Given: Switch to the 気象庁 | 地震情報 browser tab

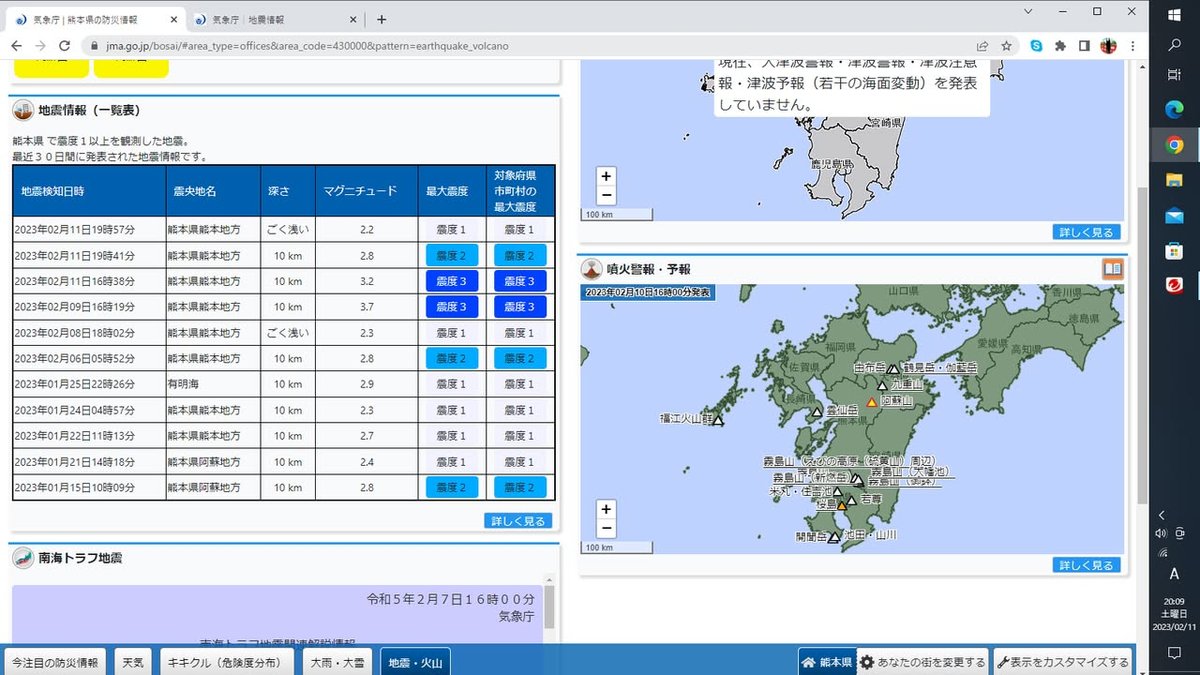Looking at the screenshot, I should coord(261,19).
